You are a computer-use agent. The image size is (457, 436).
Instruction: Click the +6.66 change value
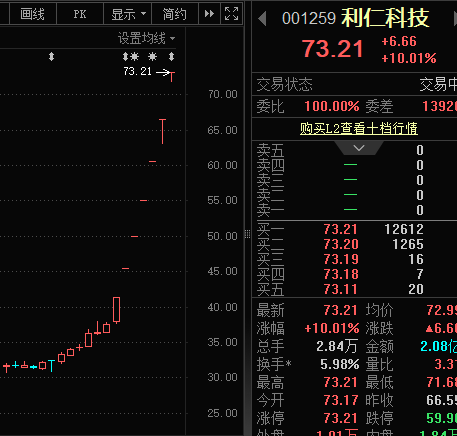click(x=399, y=41)
